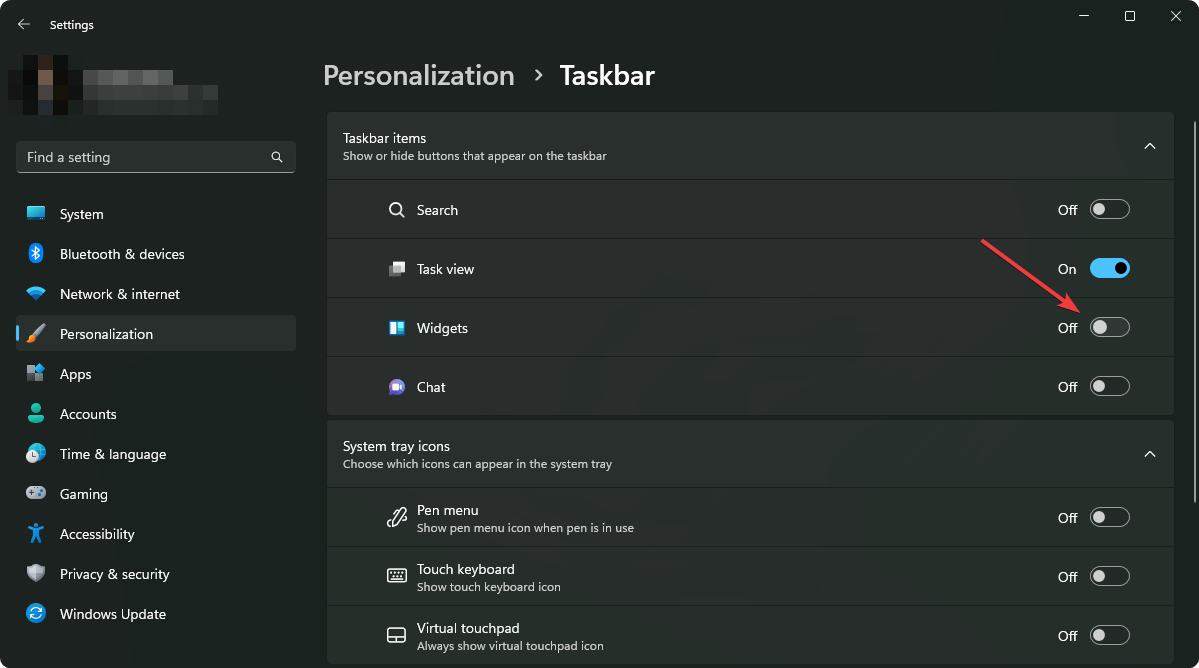Viewport: 1199px width, 668px height.
Task: Click the Personalization breadcrumb link
Action: [x=418, y=75]
